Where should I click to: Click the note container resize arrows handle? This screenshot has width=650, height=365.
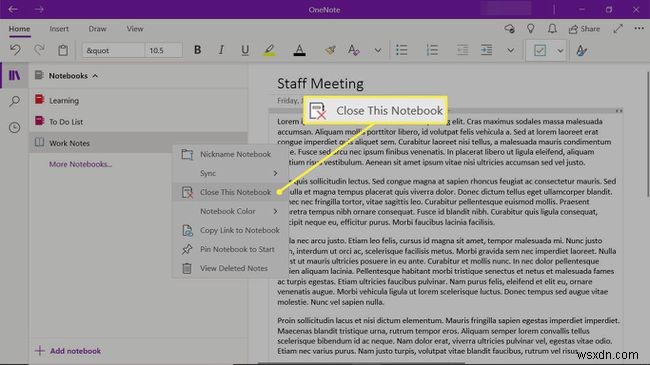pos(618,111)
